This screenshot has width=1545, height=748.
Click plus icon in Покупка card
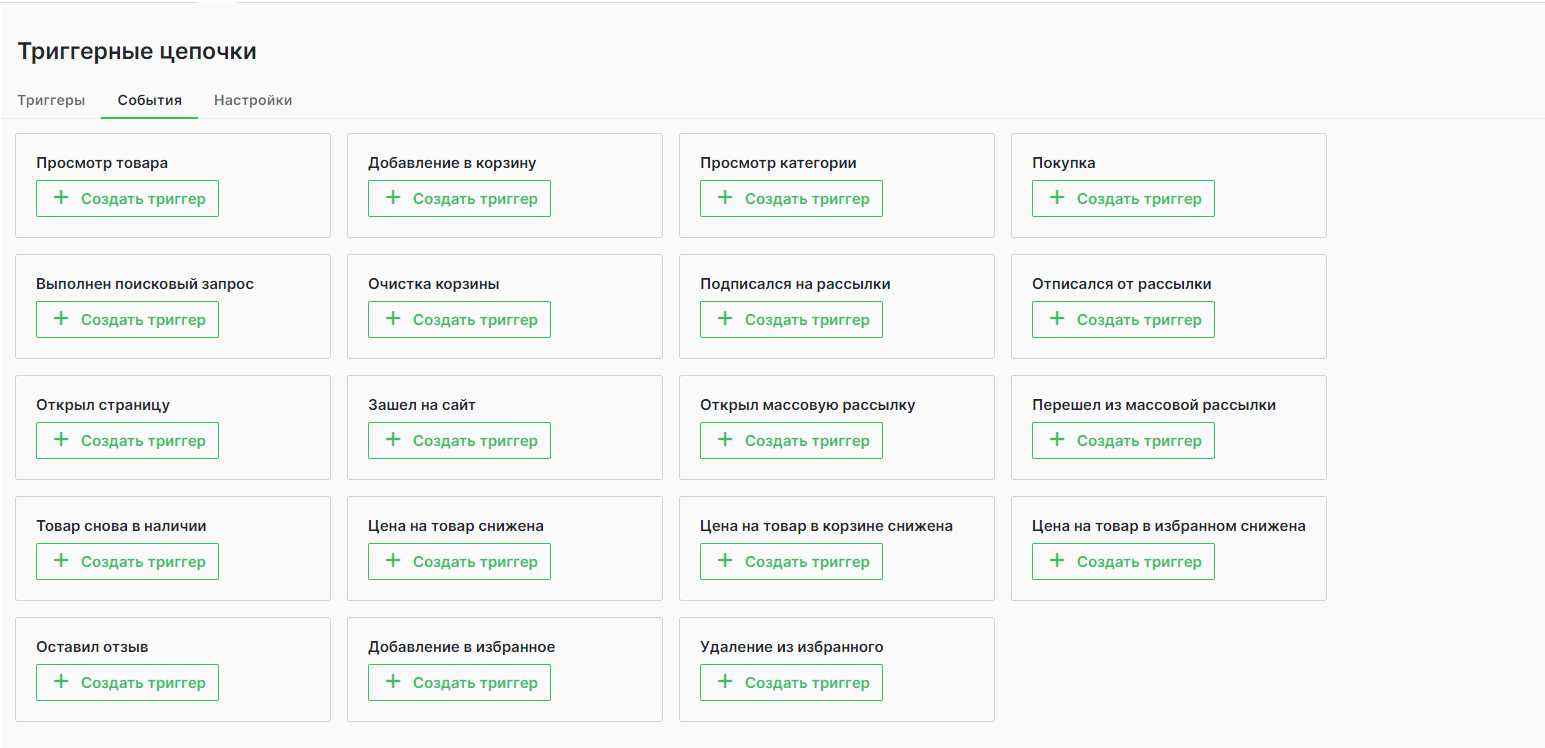[x=1057, y=198]
